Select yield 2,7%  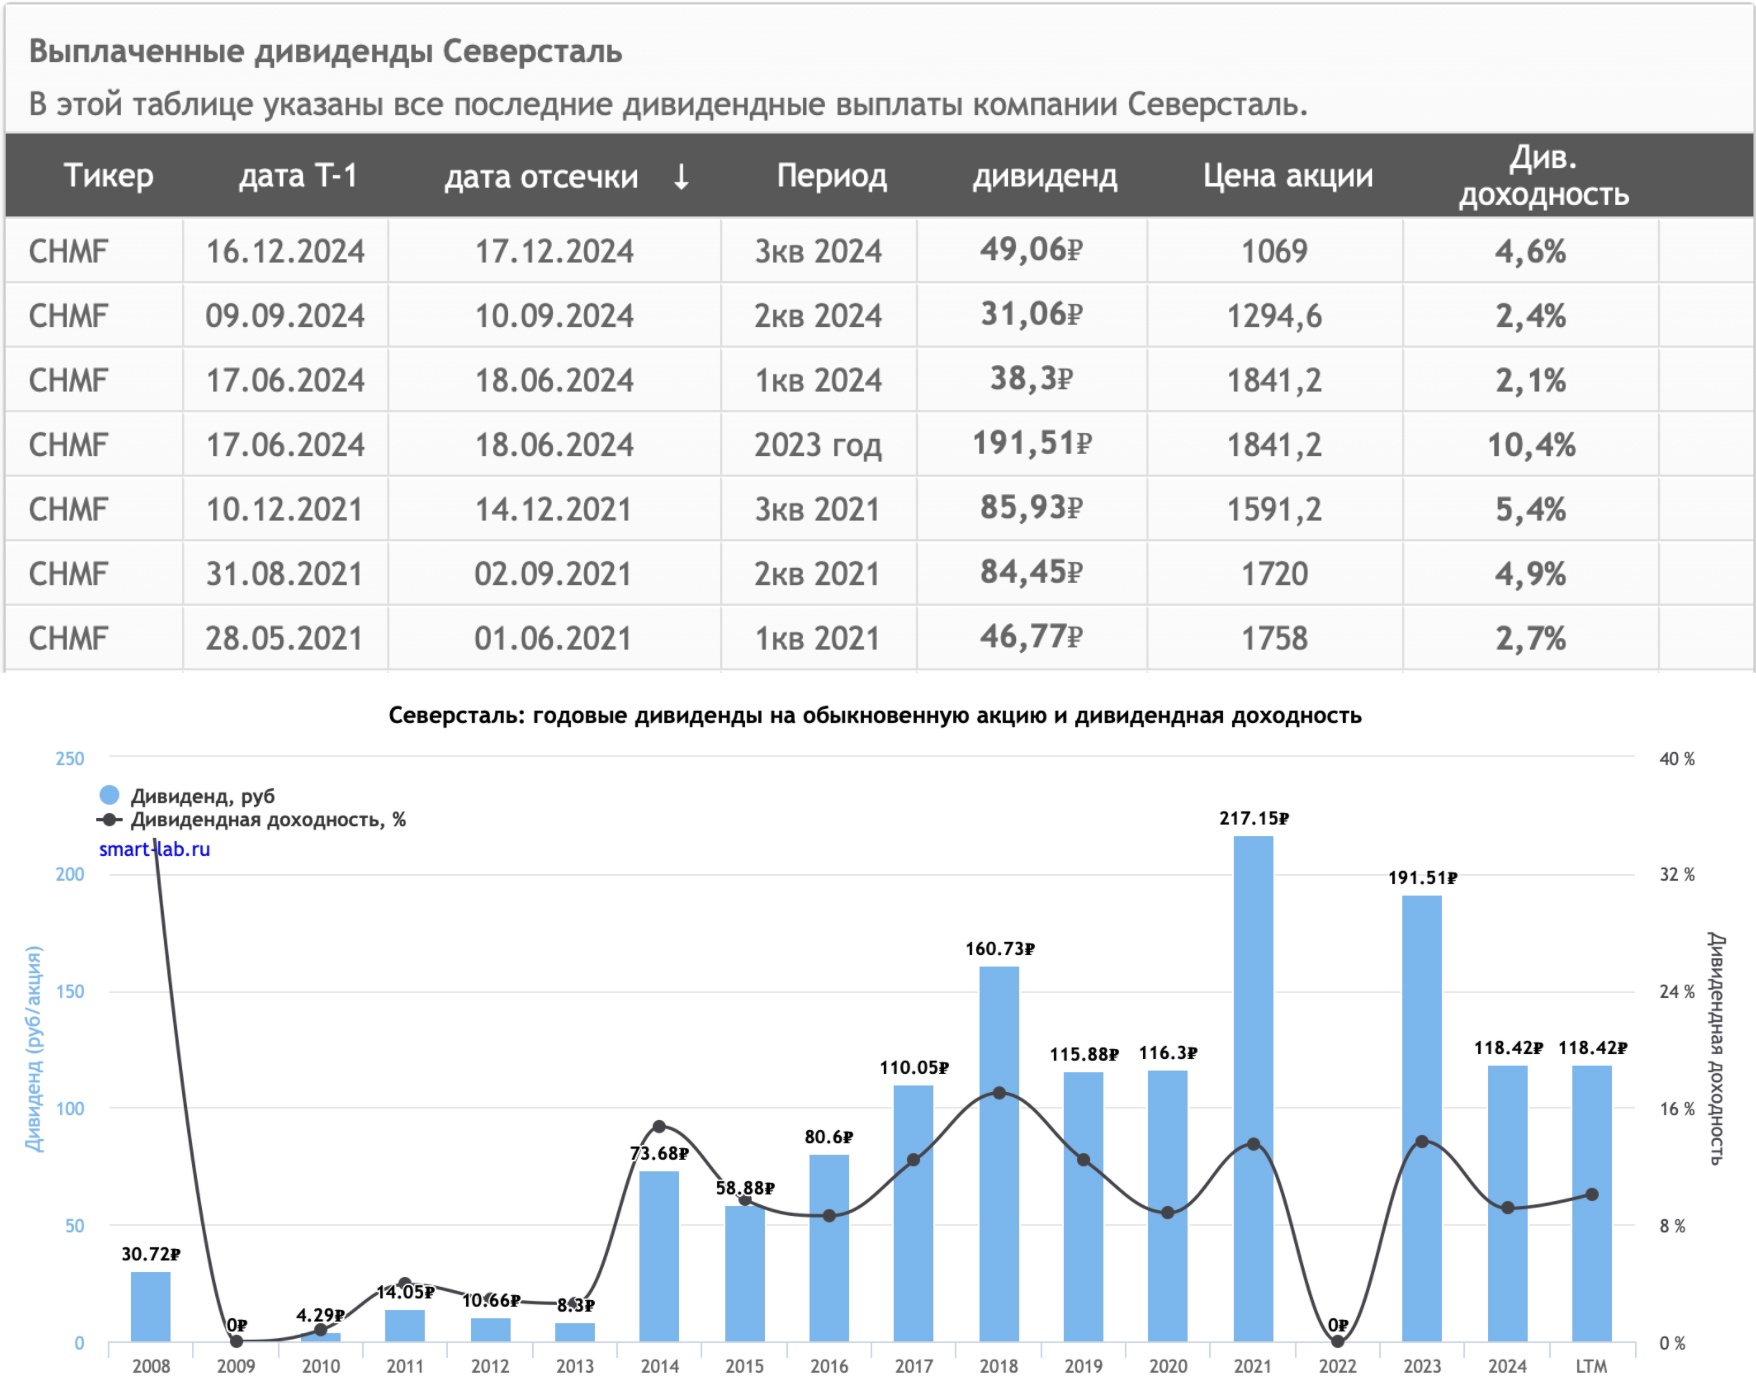pyautogui.click(x=1530, y=638)
